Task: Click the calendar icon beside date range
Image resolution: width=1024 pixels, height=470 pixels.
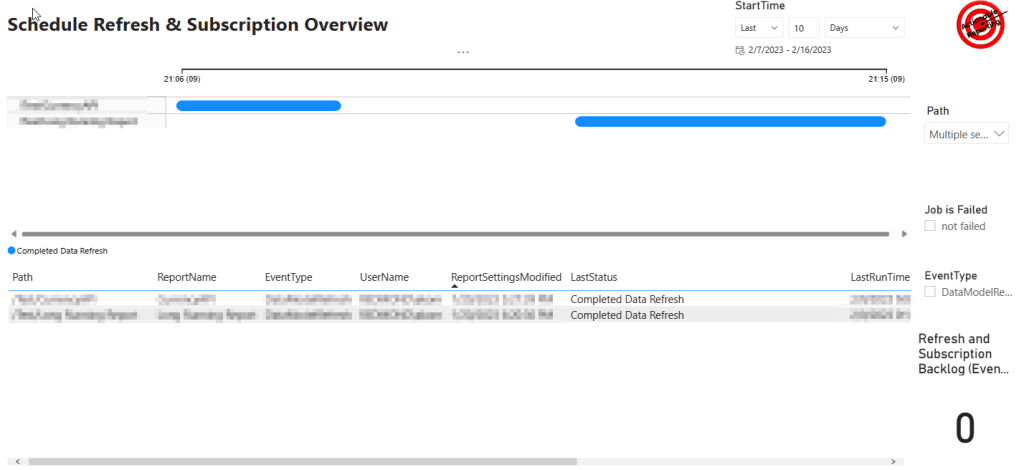Action: point(739,49)
